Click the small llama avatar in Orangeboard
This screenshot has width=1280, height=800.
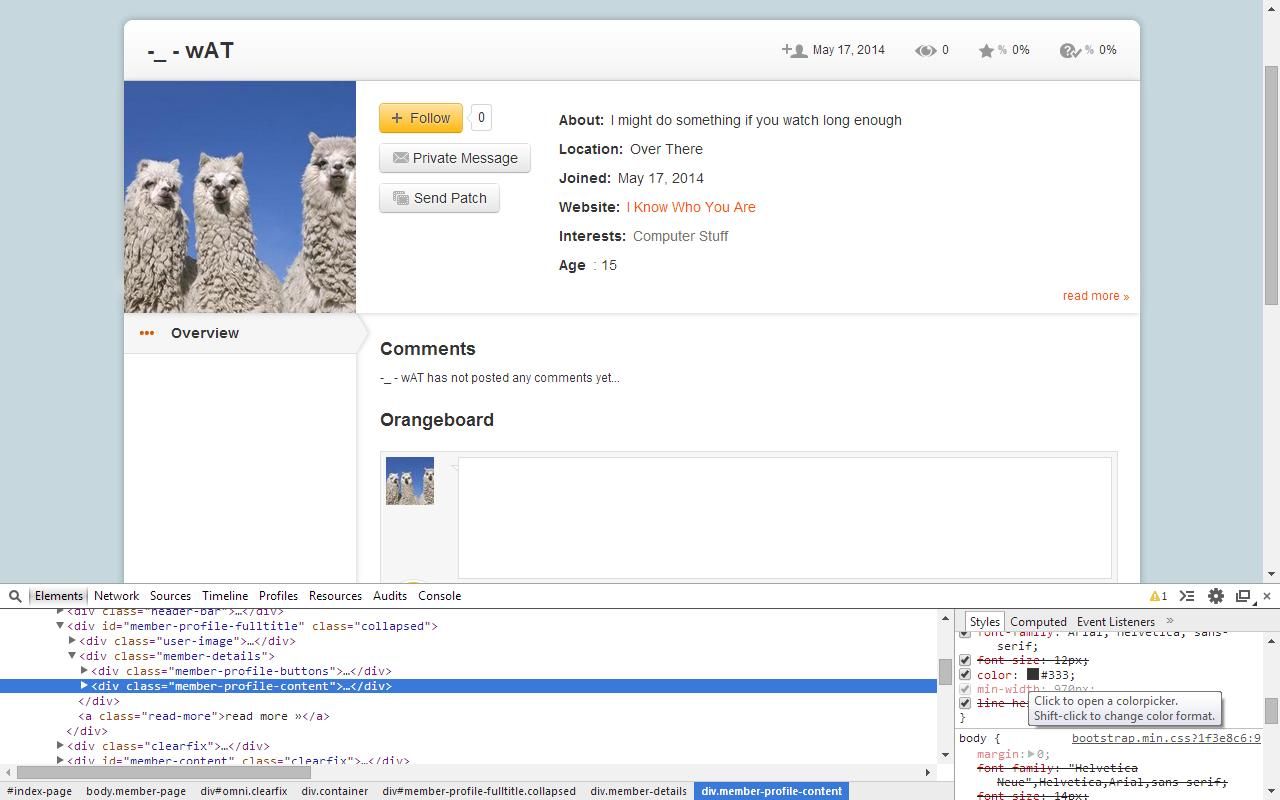tap(410, 481)
